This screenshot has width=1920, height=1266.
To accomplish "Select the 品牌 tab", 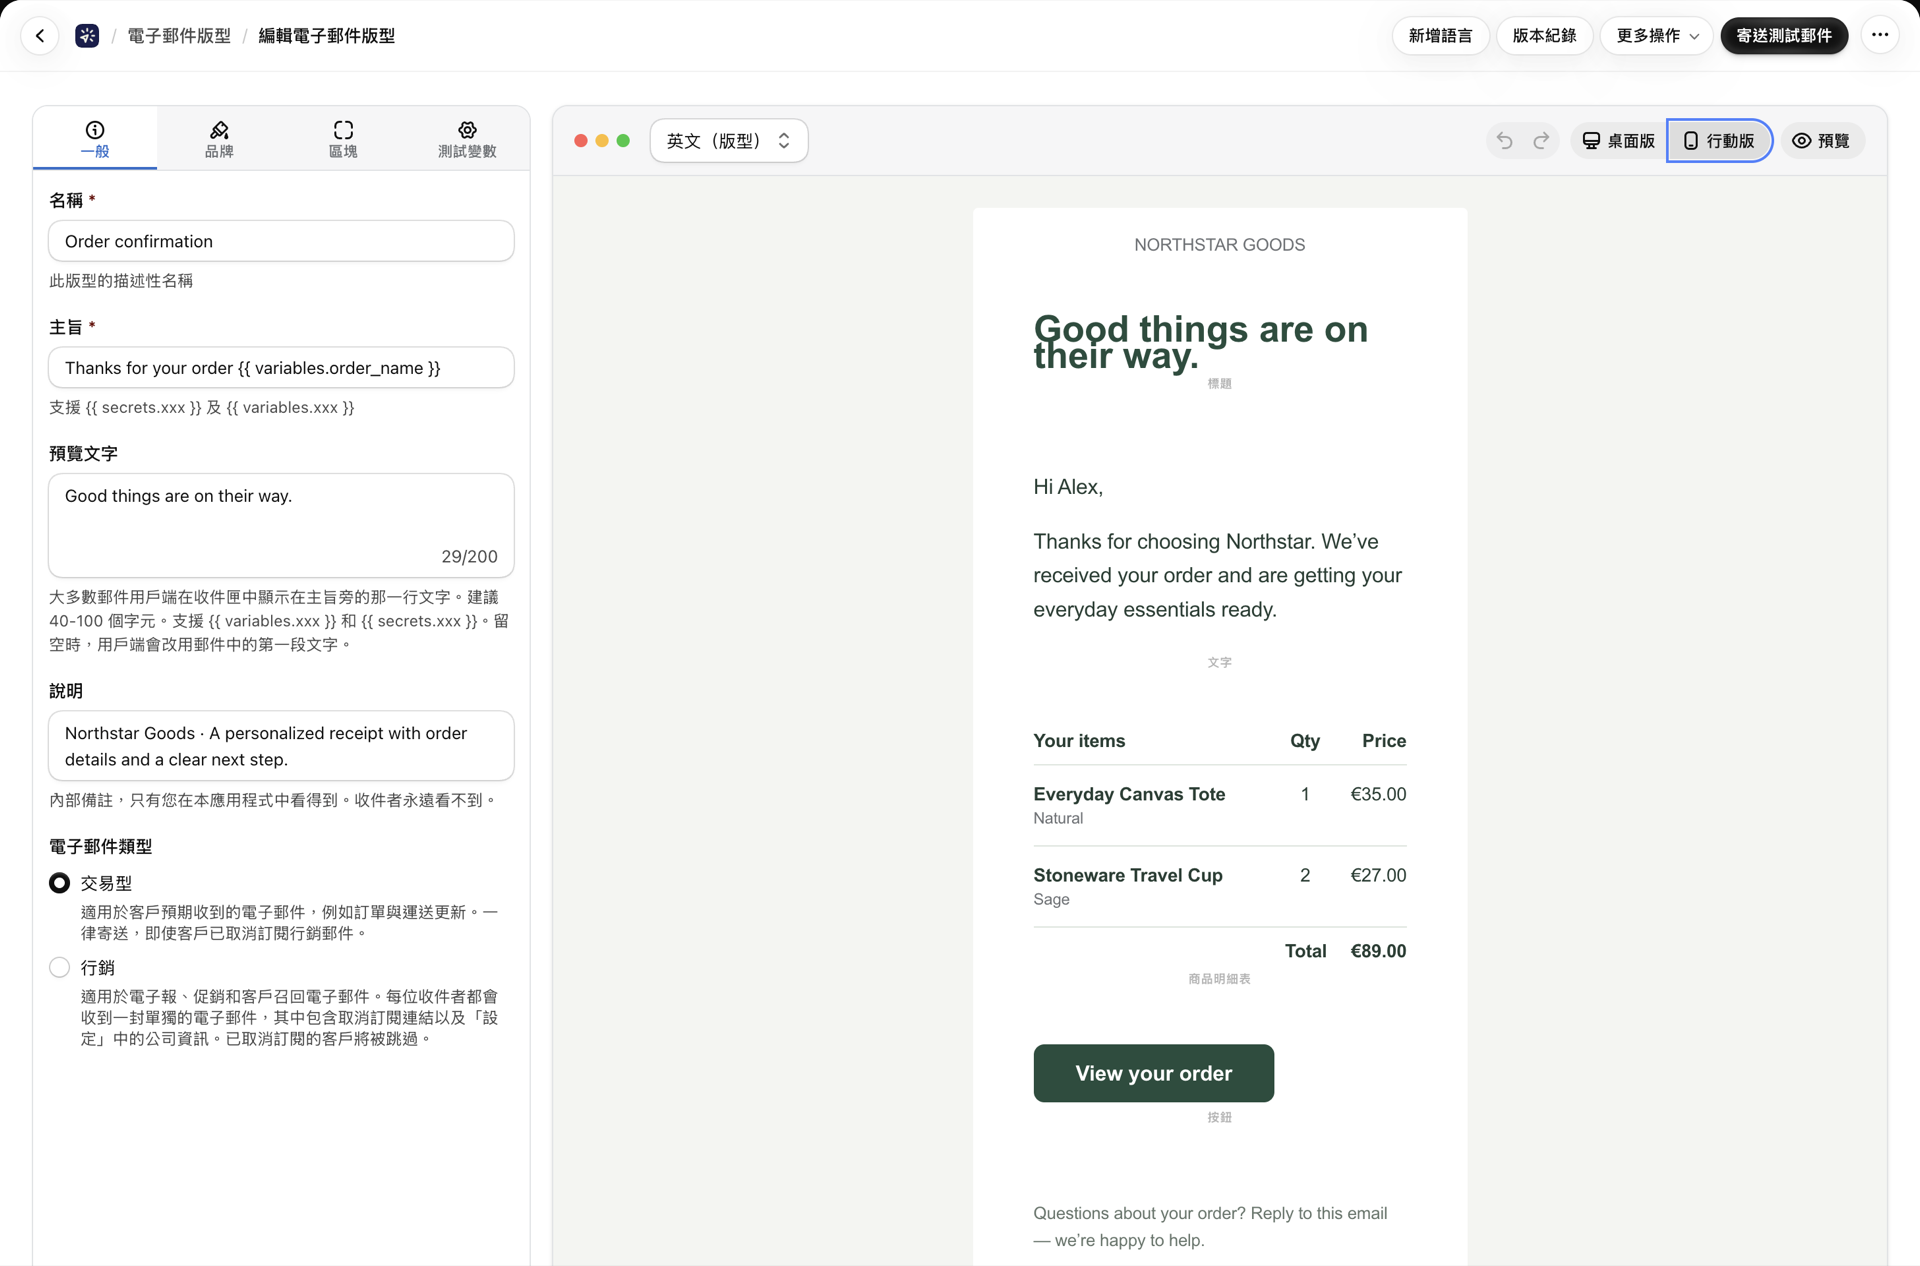I will pyautogui.click(x=219, y=139).
